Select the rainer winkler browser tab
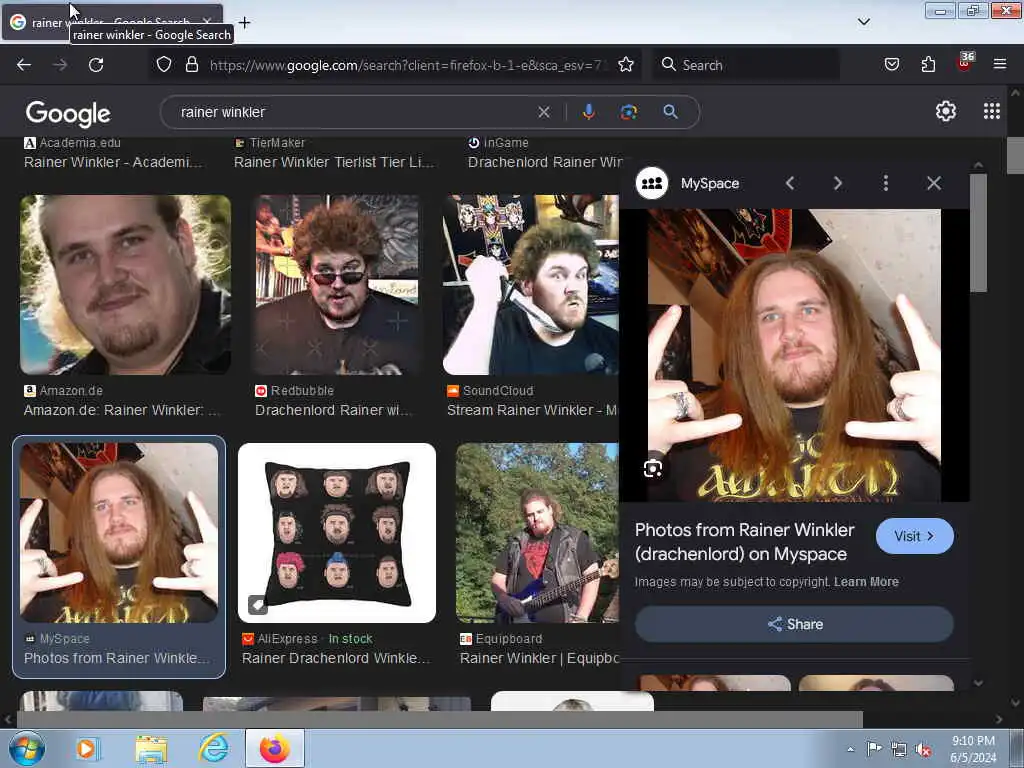Viewport: 1024px width, 768px height. (112, 22)
